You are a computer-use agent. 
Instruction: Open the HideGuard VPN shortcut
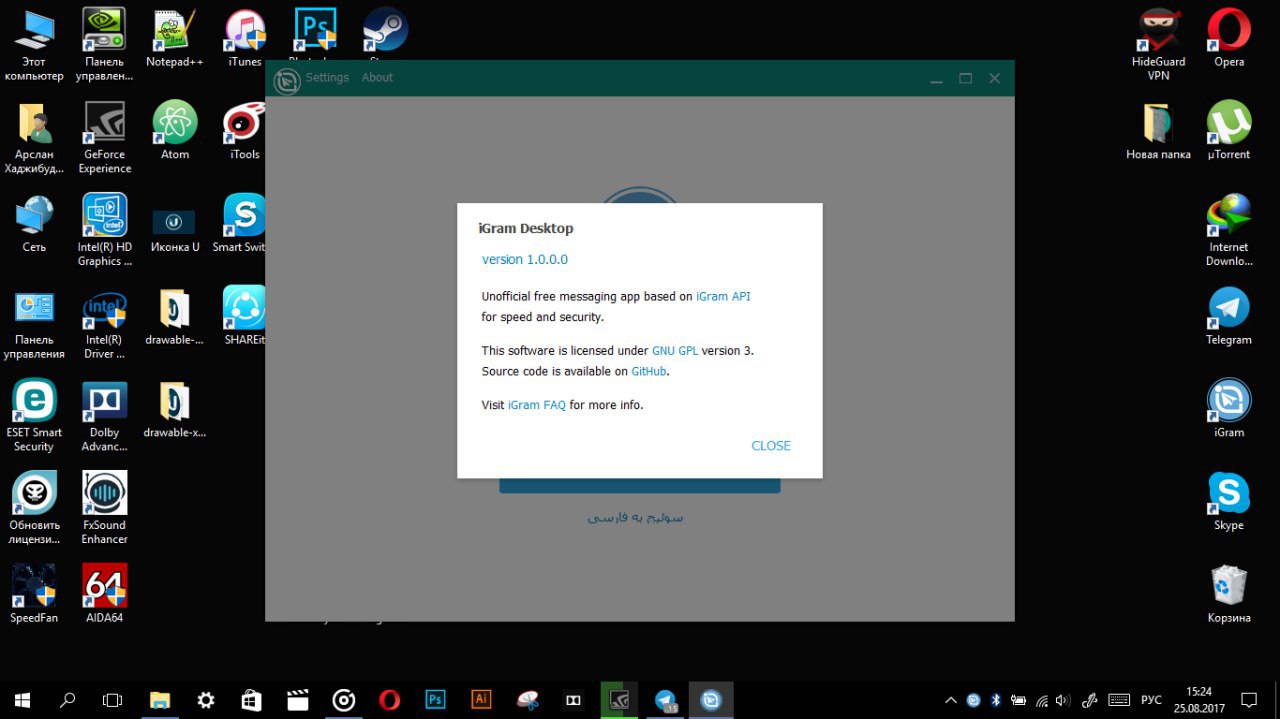click(x=1158, y=45)
